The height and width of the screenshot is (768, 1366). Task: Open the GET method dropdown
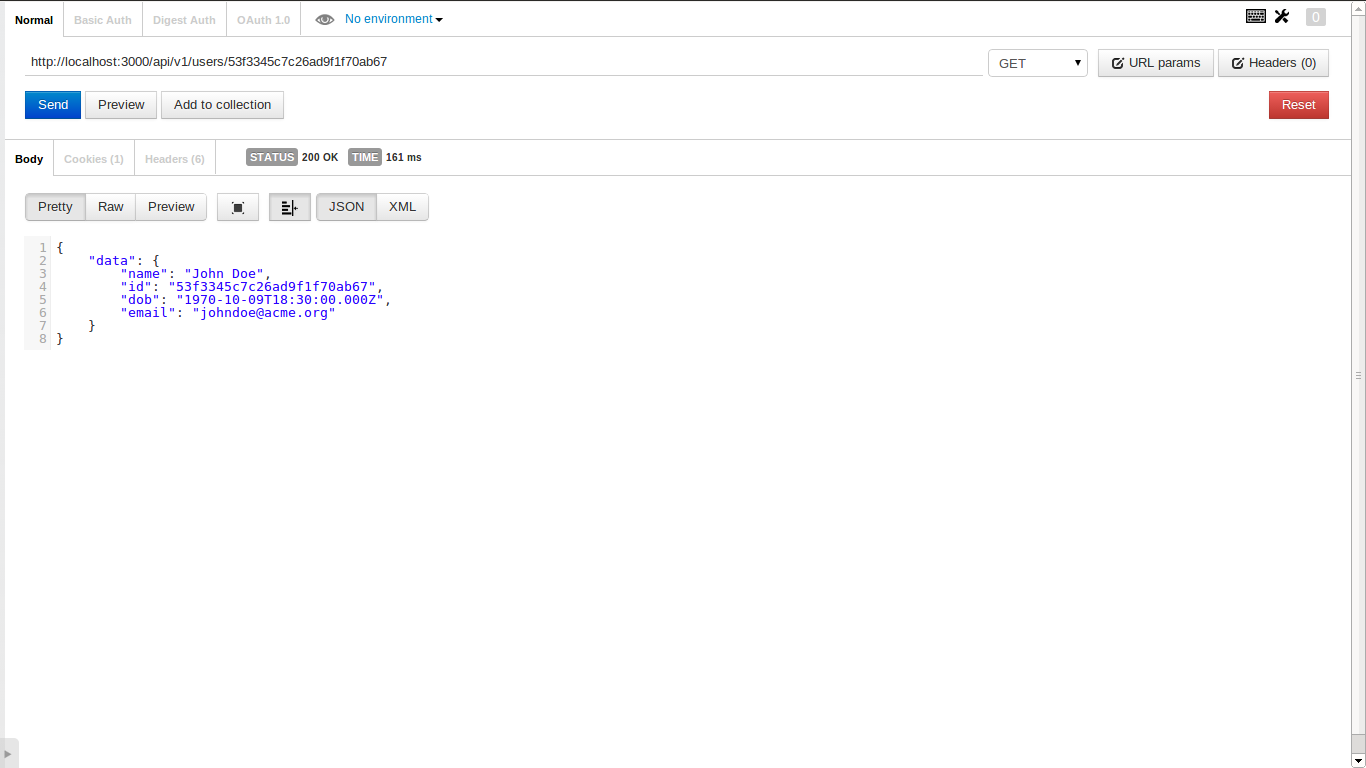[x=1038, y=63]
